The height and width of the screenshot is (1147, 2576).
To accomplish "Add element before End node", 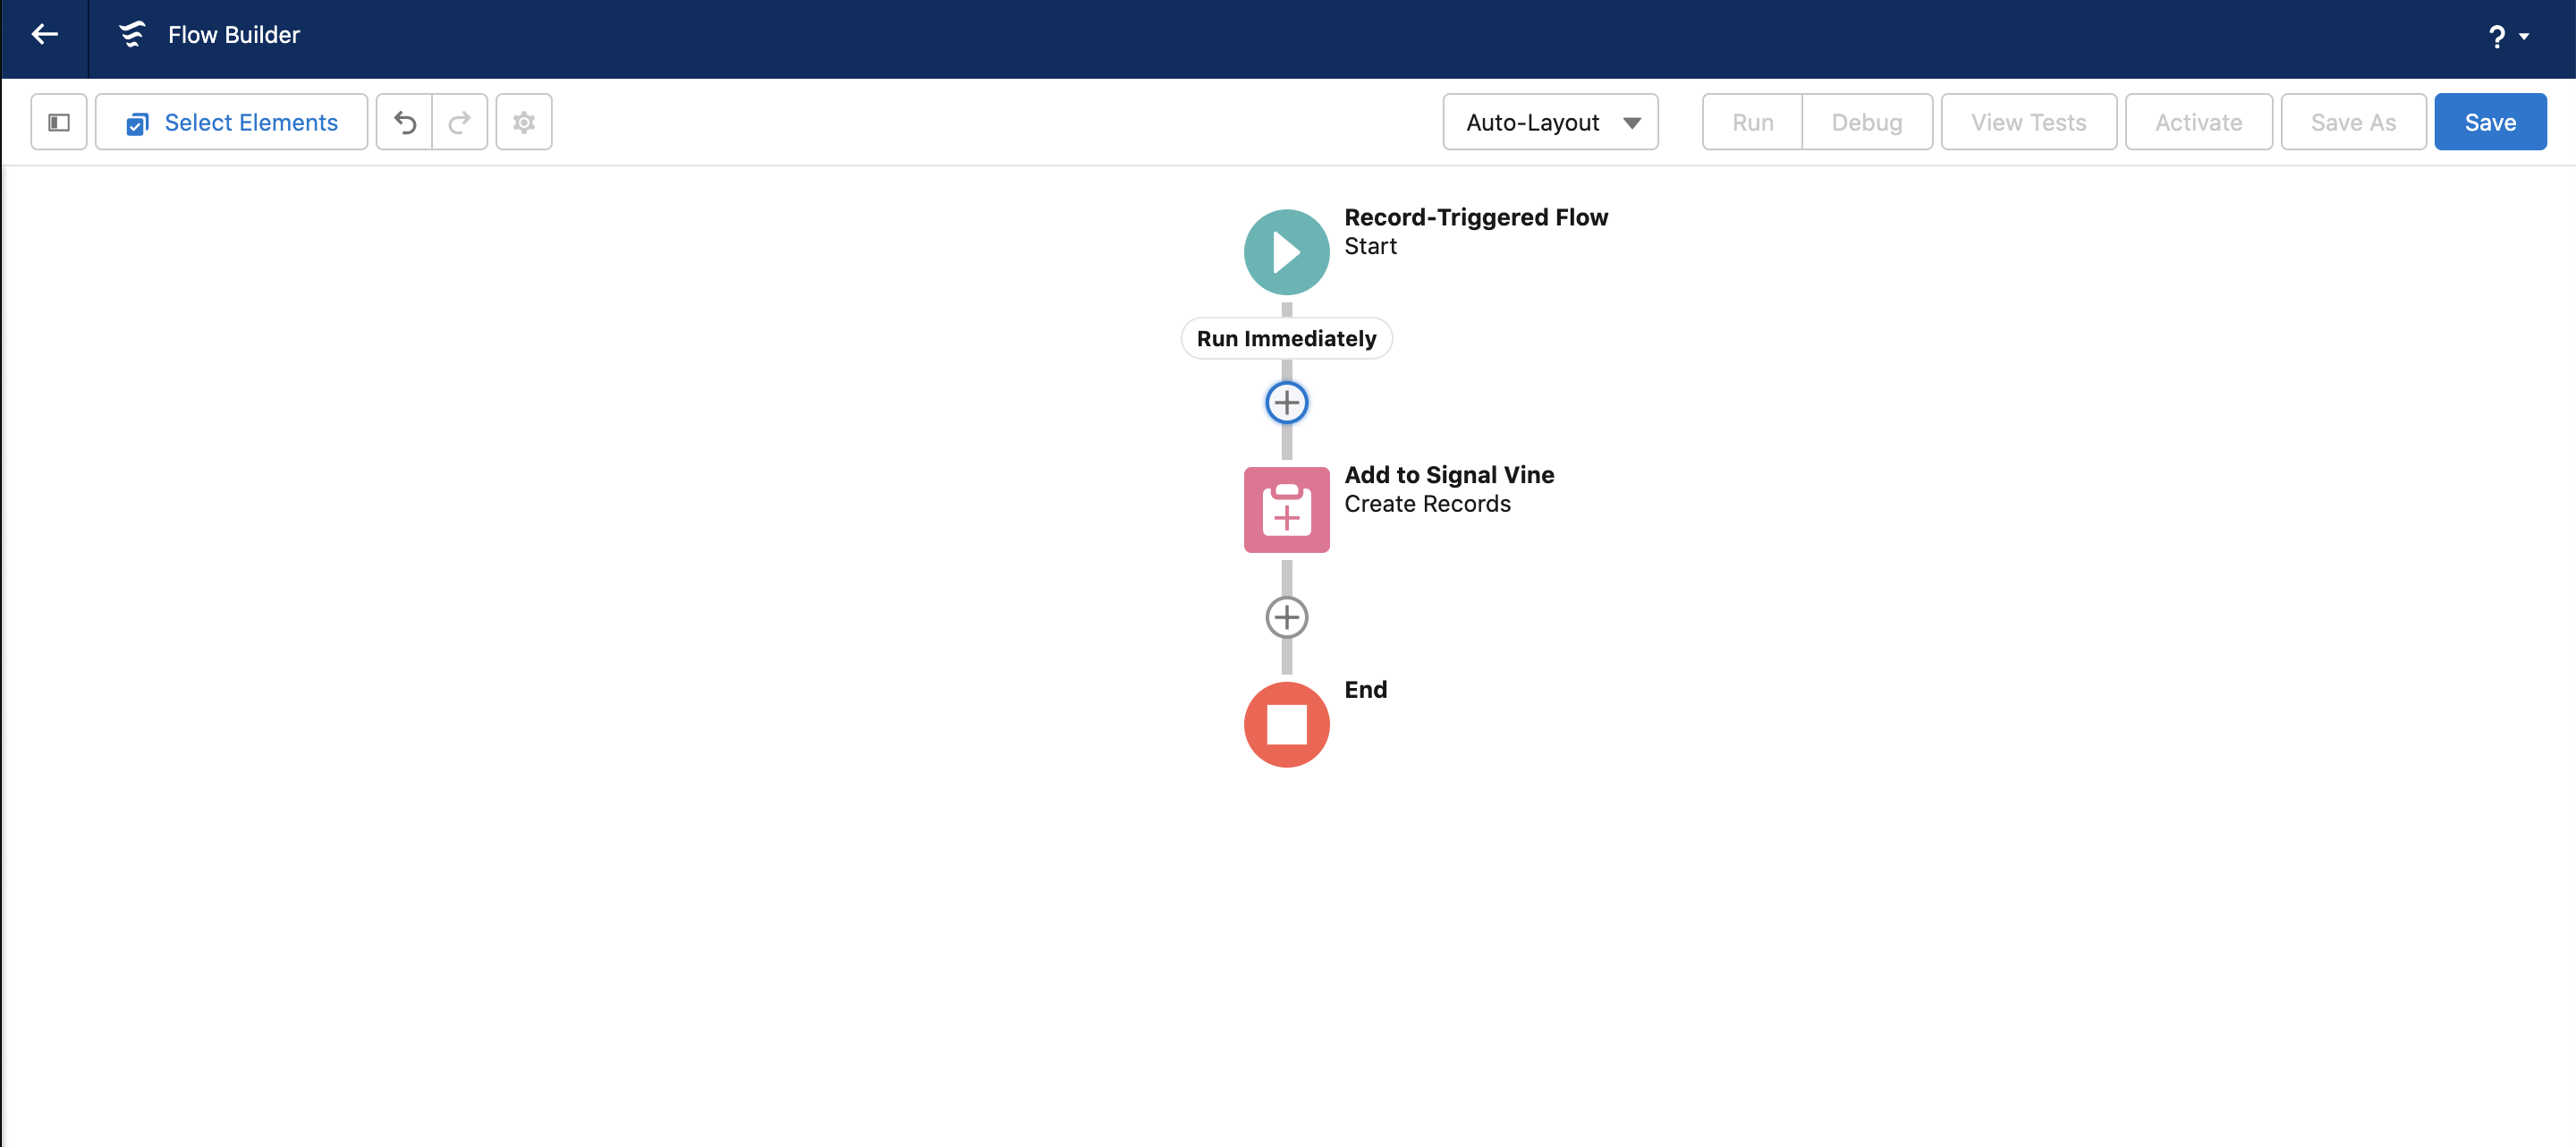I will coord(1286,618).
